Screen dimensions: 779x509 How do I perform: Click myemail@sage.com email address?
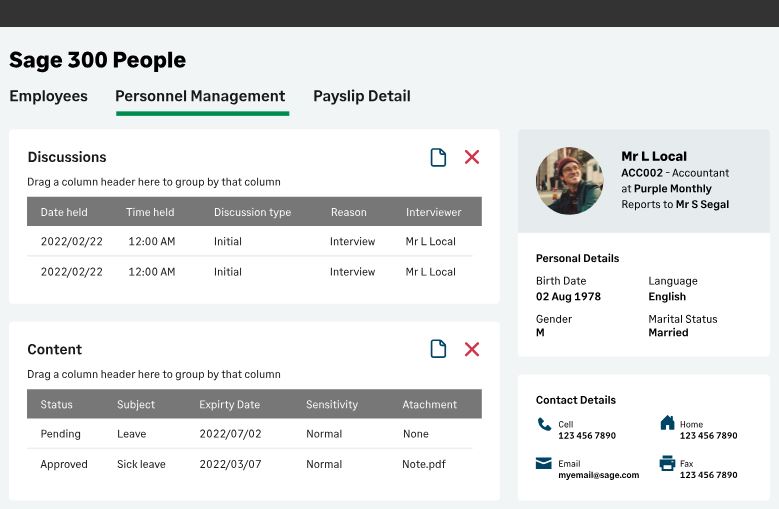(599, 475)
